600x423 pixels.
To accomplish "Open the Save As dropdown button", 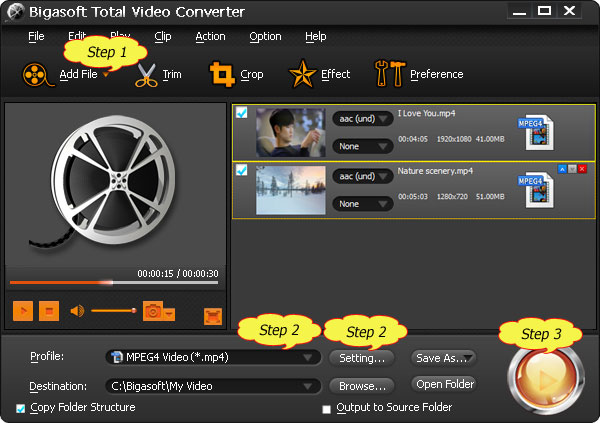I will coord(444,358).
